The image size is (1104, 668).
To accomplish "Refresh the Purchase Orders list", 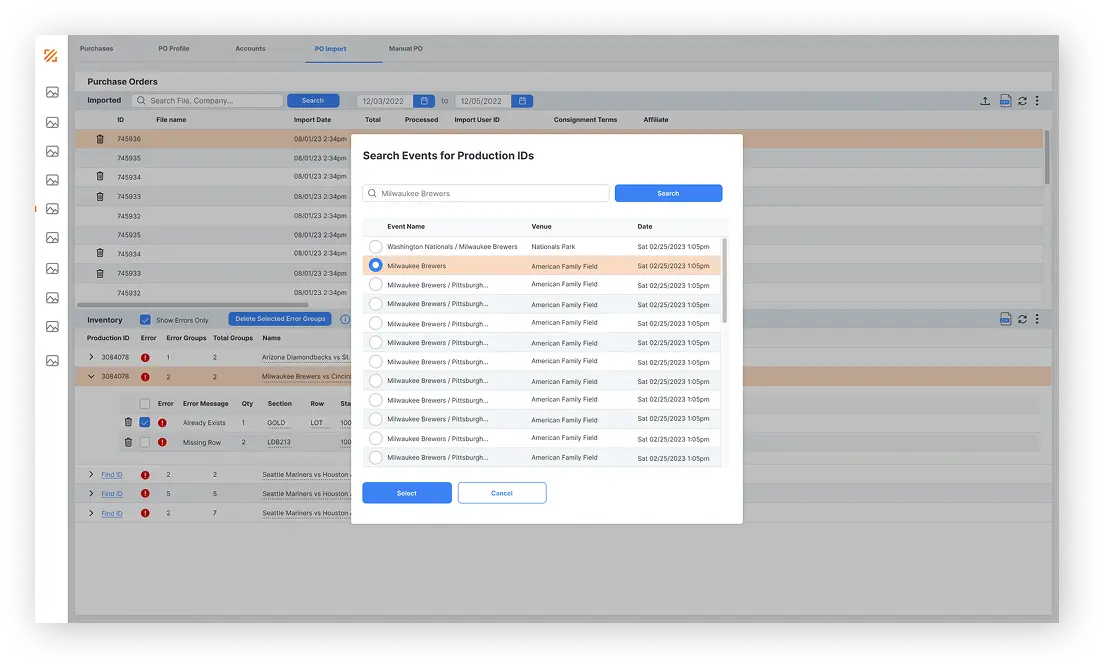I will [x=1022, y=101].
